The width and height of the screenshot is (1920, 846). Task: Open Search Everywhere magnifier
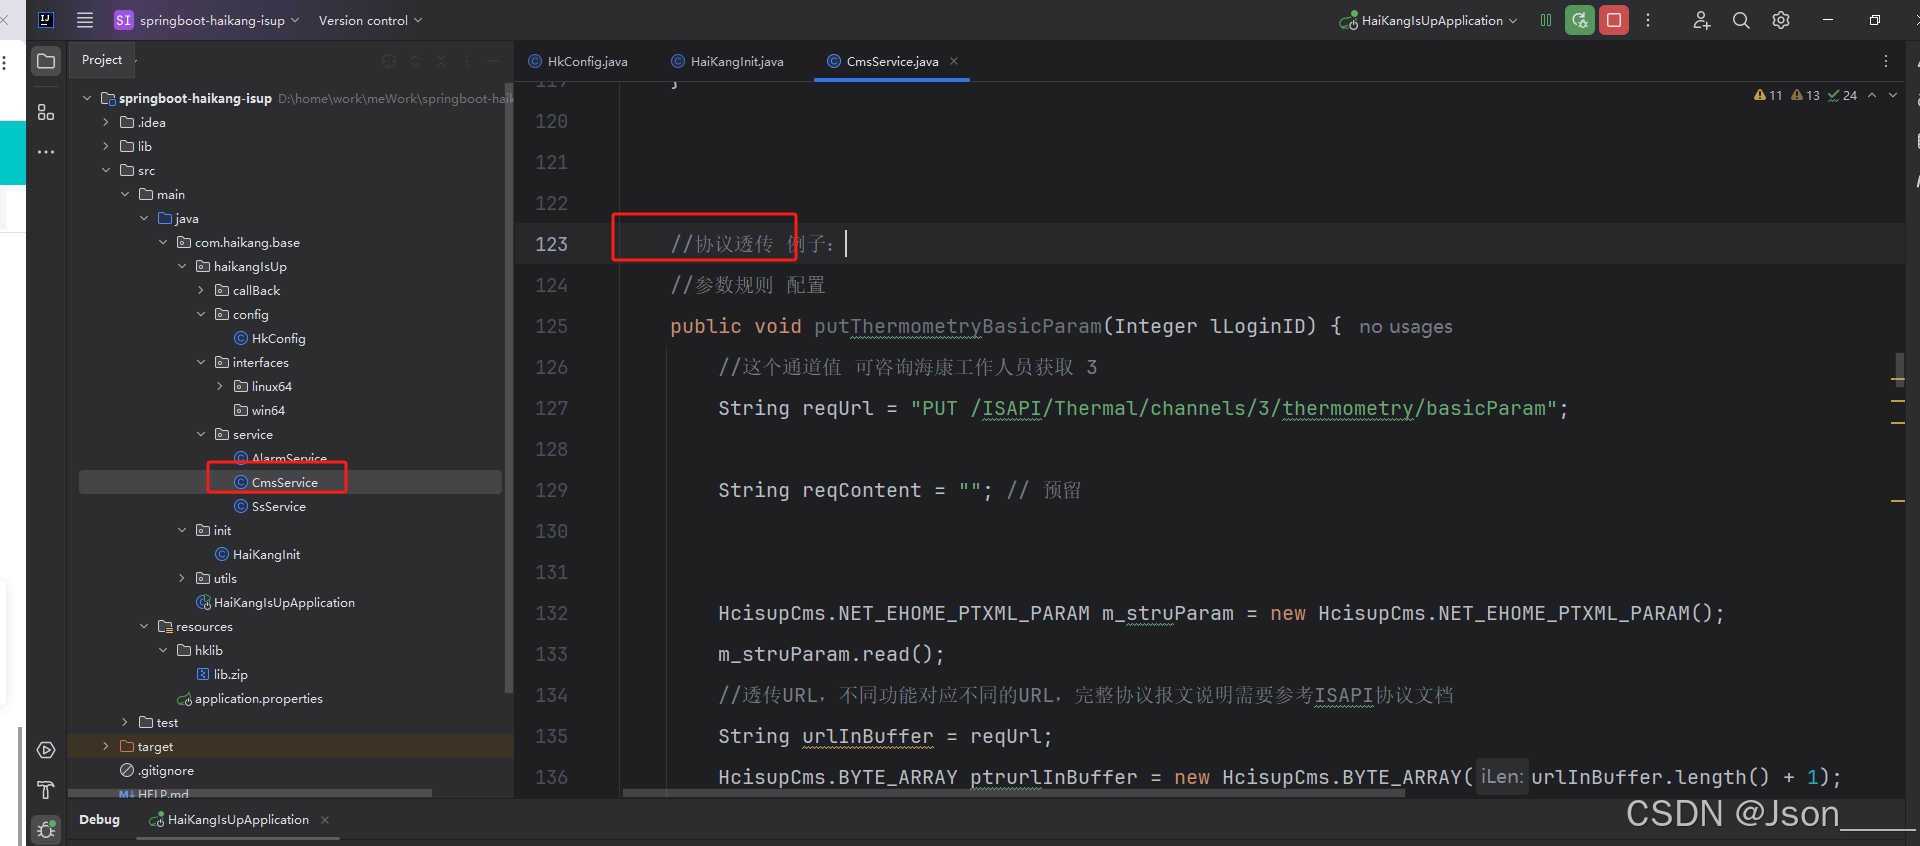click(1741, 20)
